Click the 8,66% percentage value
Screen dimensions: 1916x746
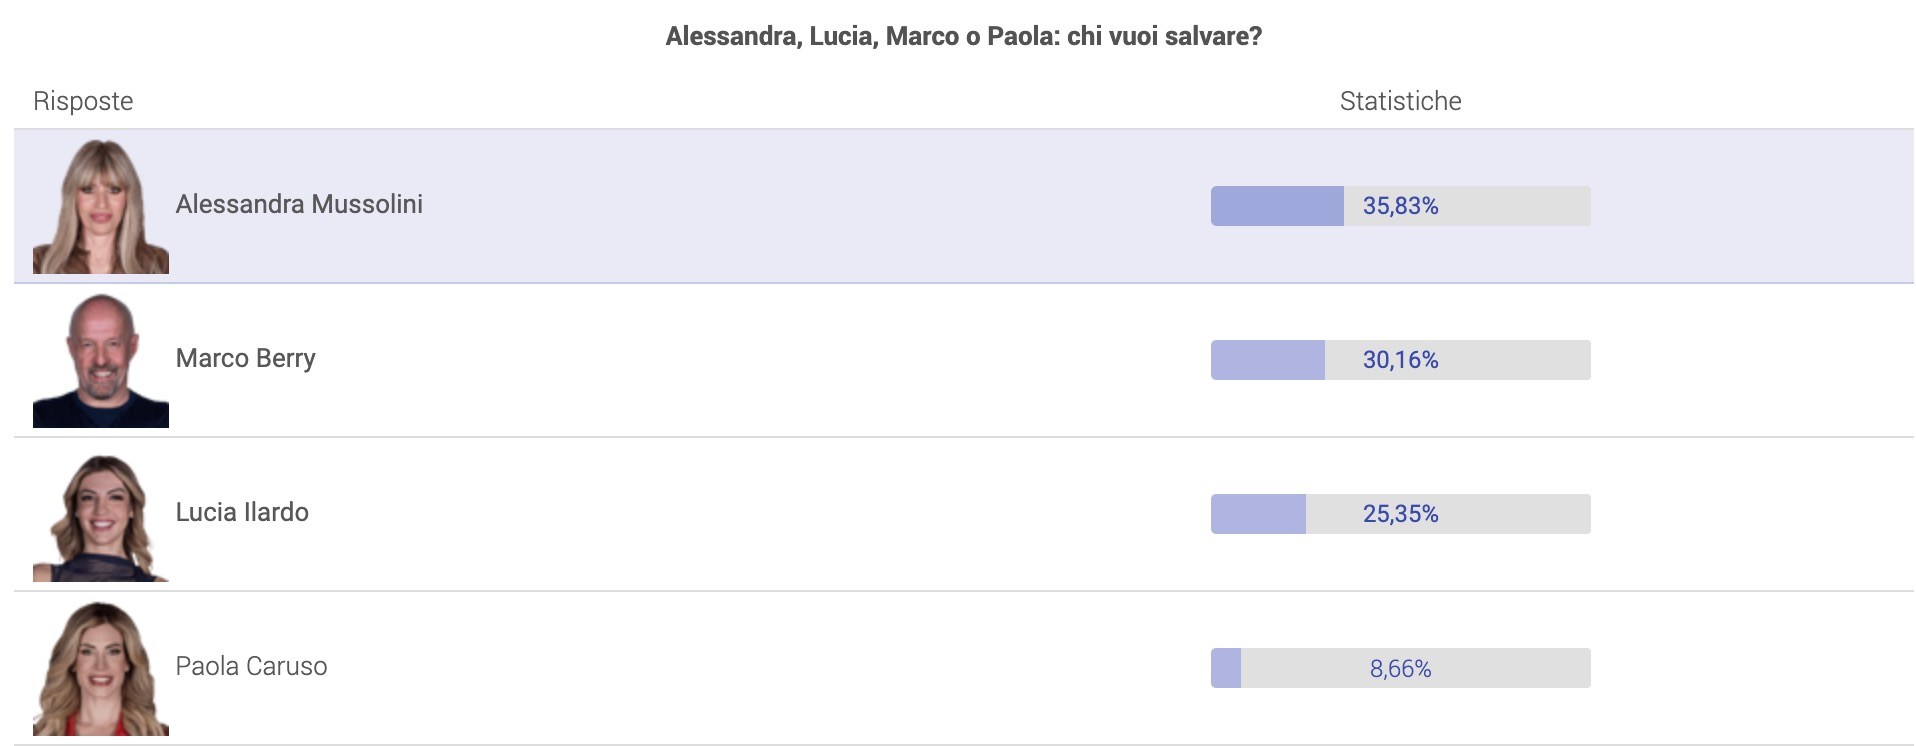point(1400,668)
